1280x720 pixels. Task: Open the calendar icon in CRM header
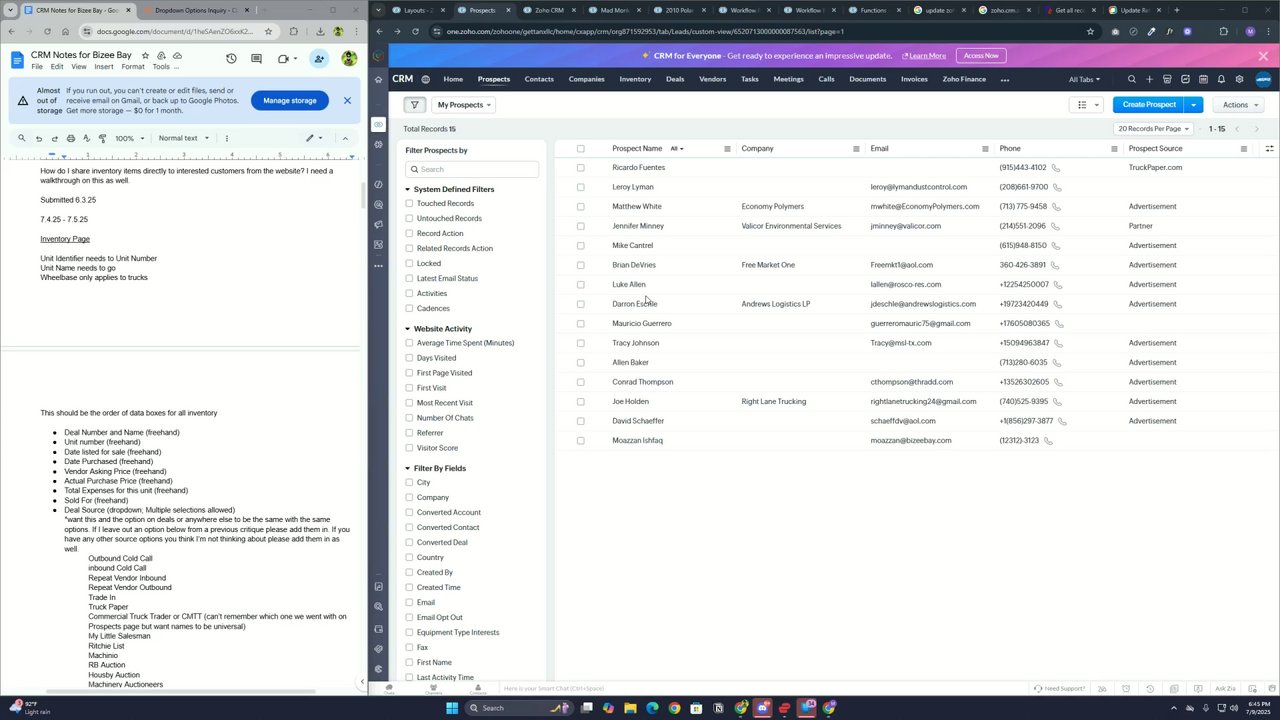pyautogui.click(x=1203, y=79)
